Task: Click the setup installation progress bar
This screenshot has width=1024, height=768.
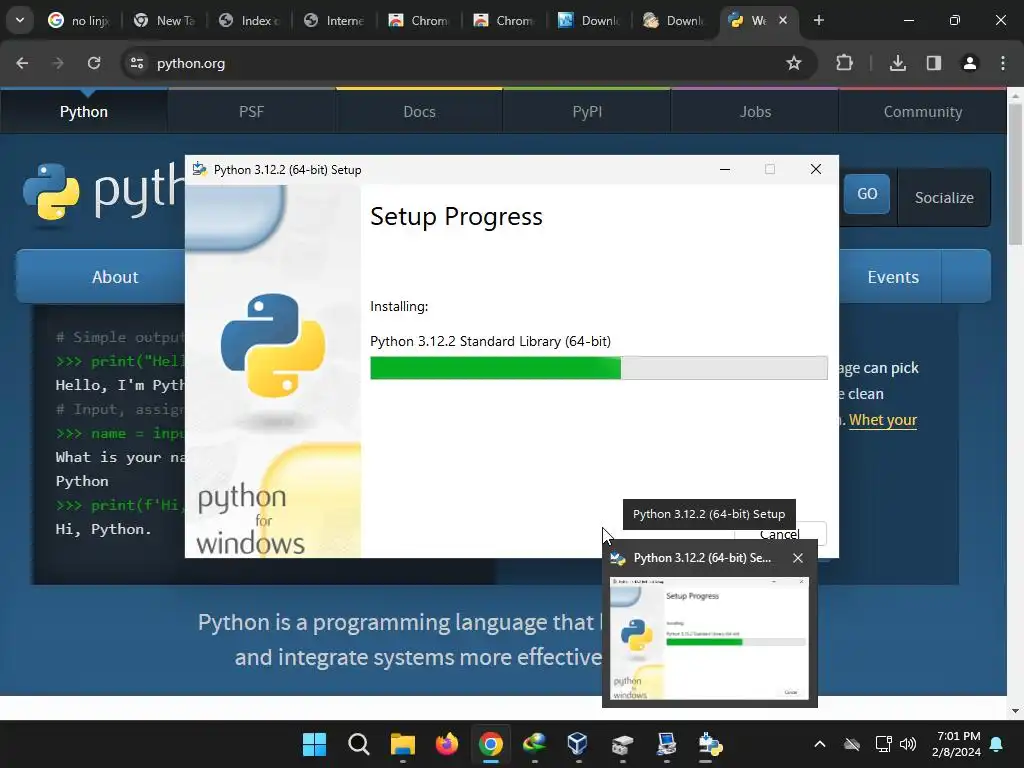Action: coord(599,368)
